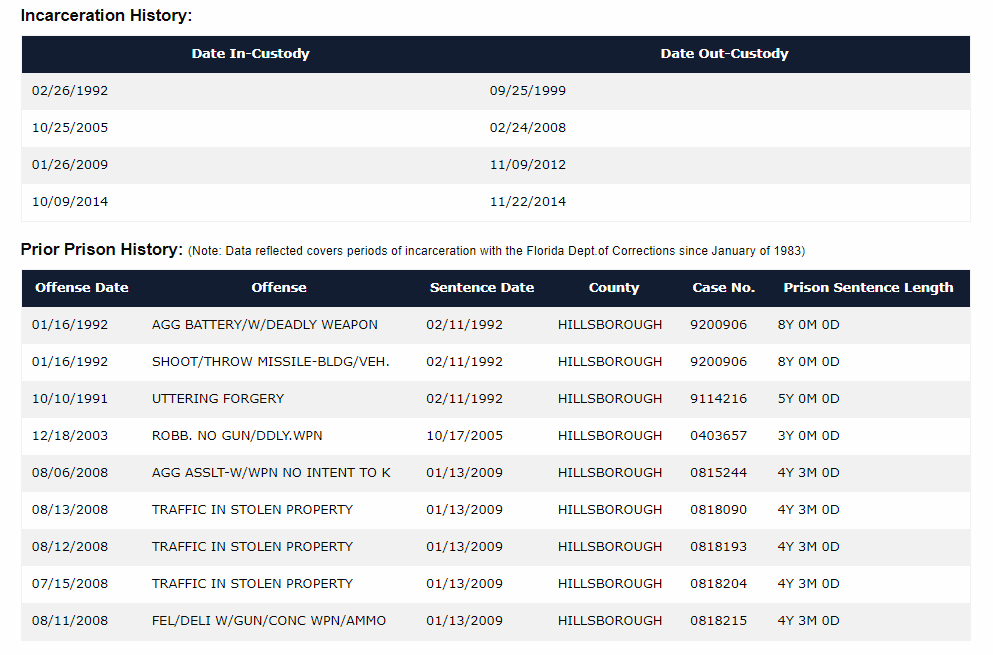
Task: Select offense AGG BATTERY/W/DEADLY WEAPON
Action: point(265,324)
